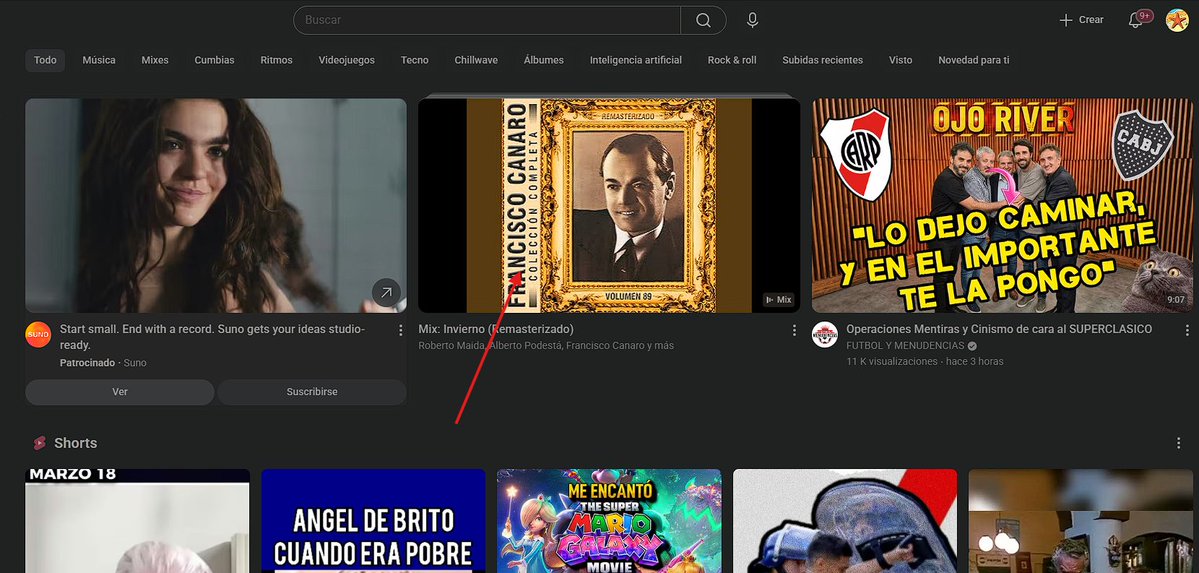
Task: Open more options for Mix: Invierno
Action: pyautogui.click(x=794, y=330)
